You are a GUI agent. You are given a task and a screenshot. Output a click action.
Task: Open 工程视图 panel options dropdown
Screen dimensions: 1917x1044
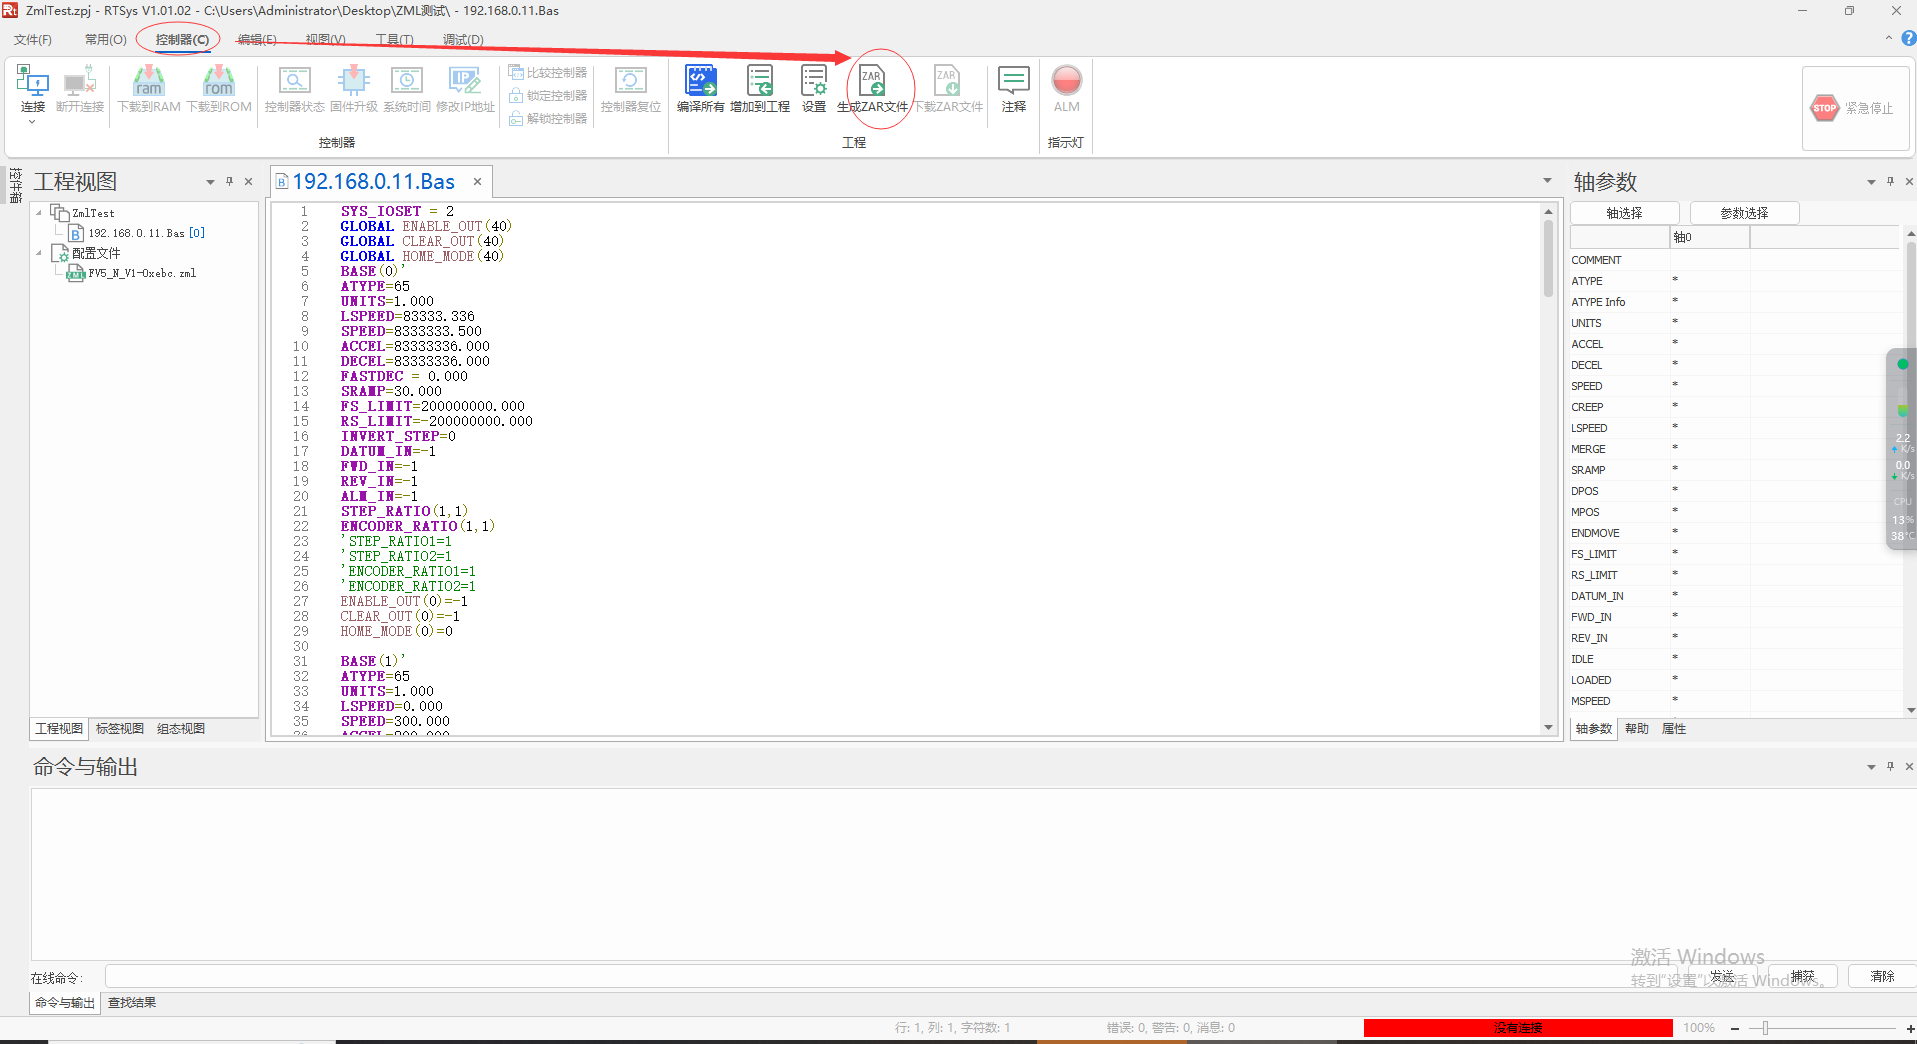coord(210,182)
